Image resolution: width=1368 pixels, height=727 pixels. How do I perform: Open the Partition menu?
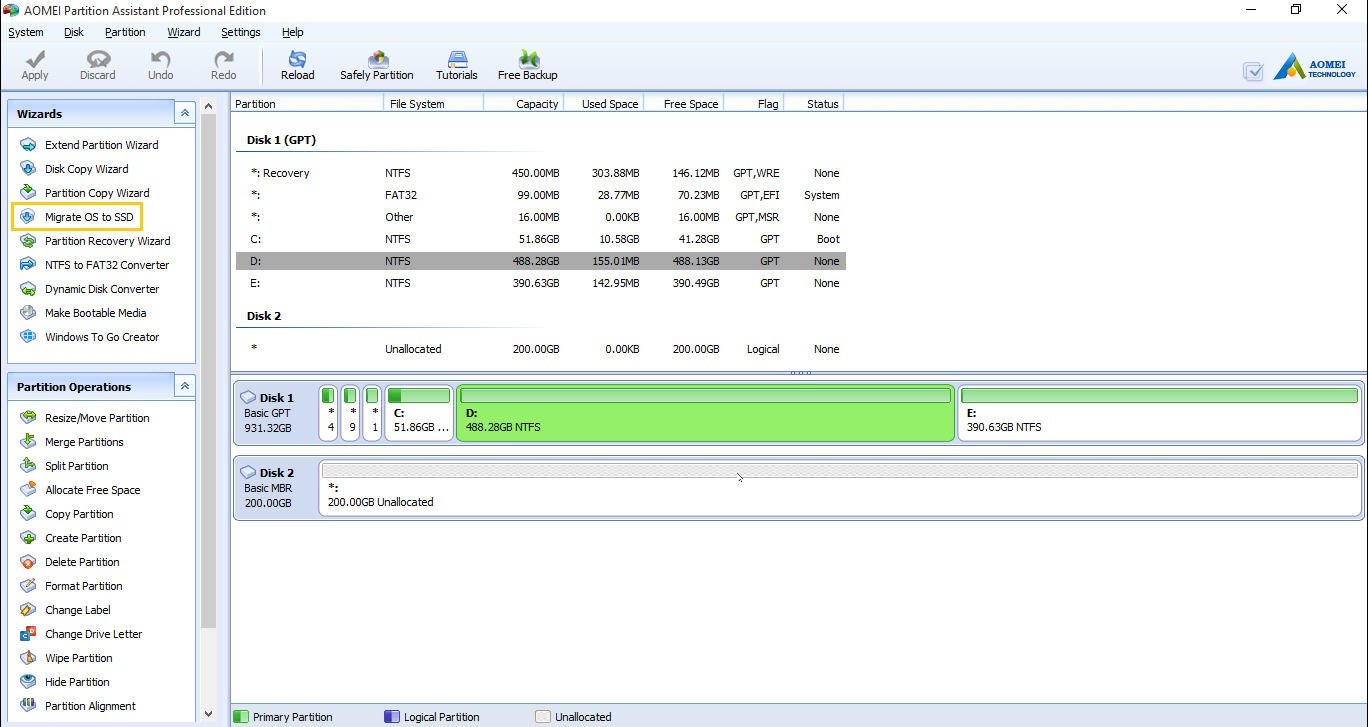(x=125, y=32)
